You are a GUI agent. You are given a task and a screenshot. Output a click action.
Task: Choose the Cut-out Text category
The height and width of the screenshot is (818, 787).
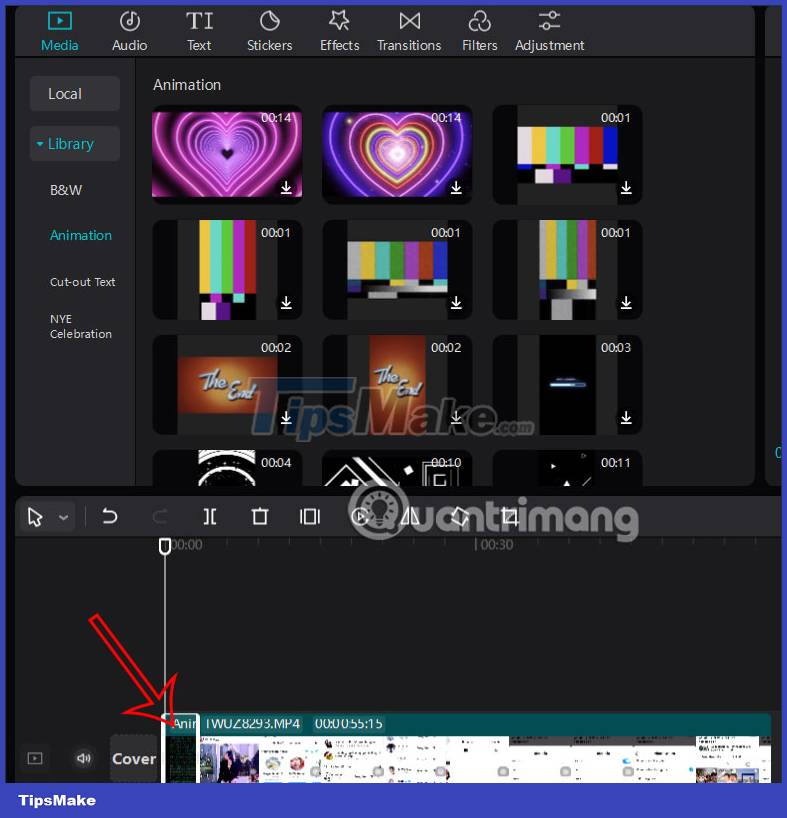tap(82, 282)
